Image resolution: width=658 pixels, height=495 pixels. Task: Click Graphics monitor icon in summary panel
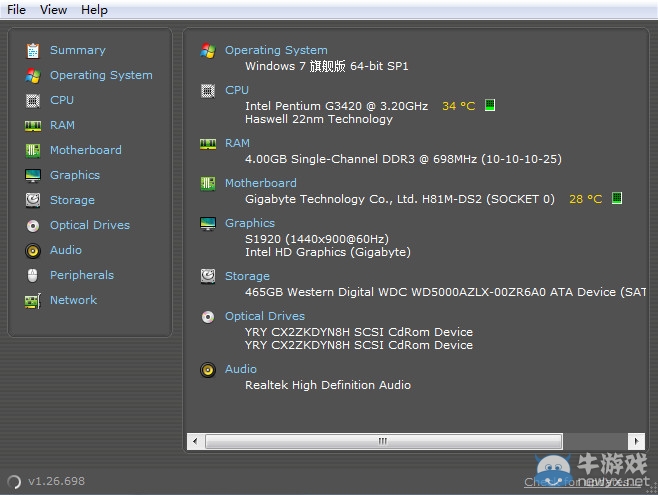208,224
